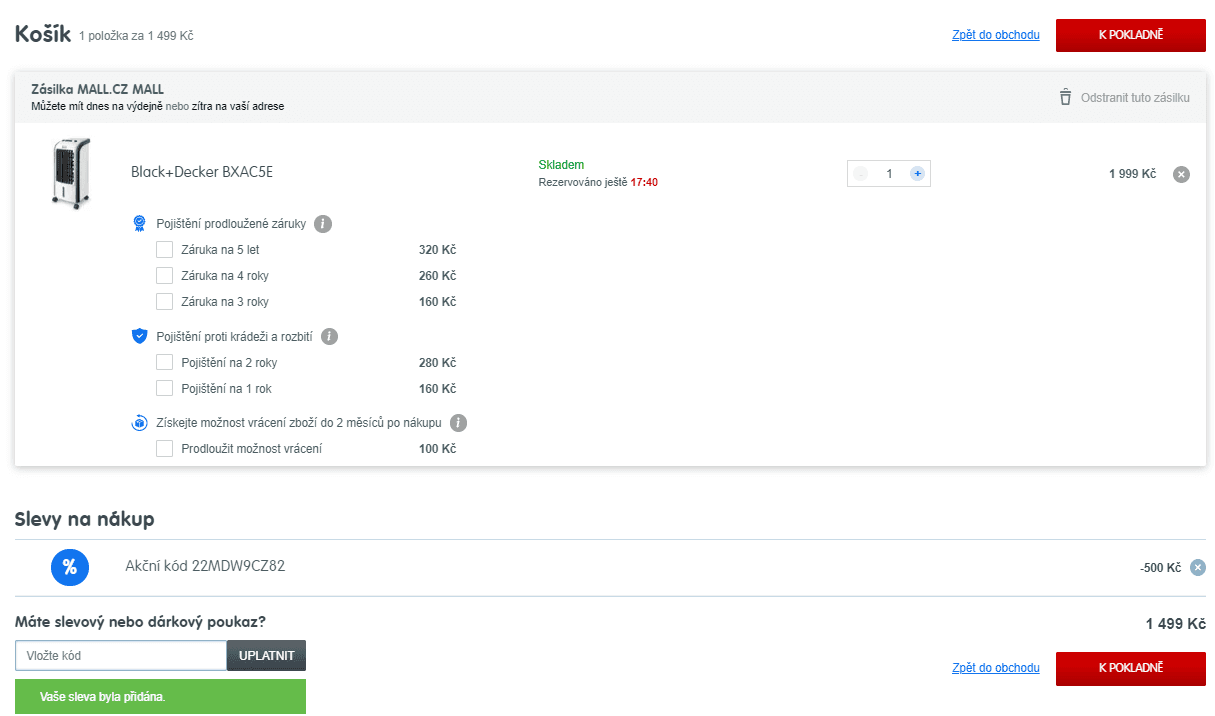Click the Zásilka MALL.CZ MALL heading

tap(97, 90)
